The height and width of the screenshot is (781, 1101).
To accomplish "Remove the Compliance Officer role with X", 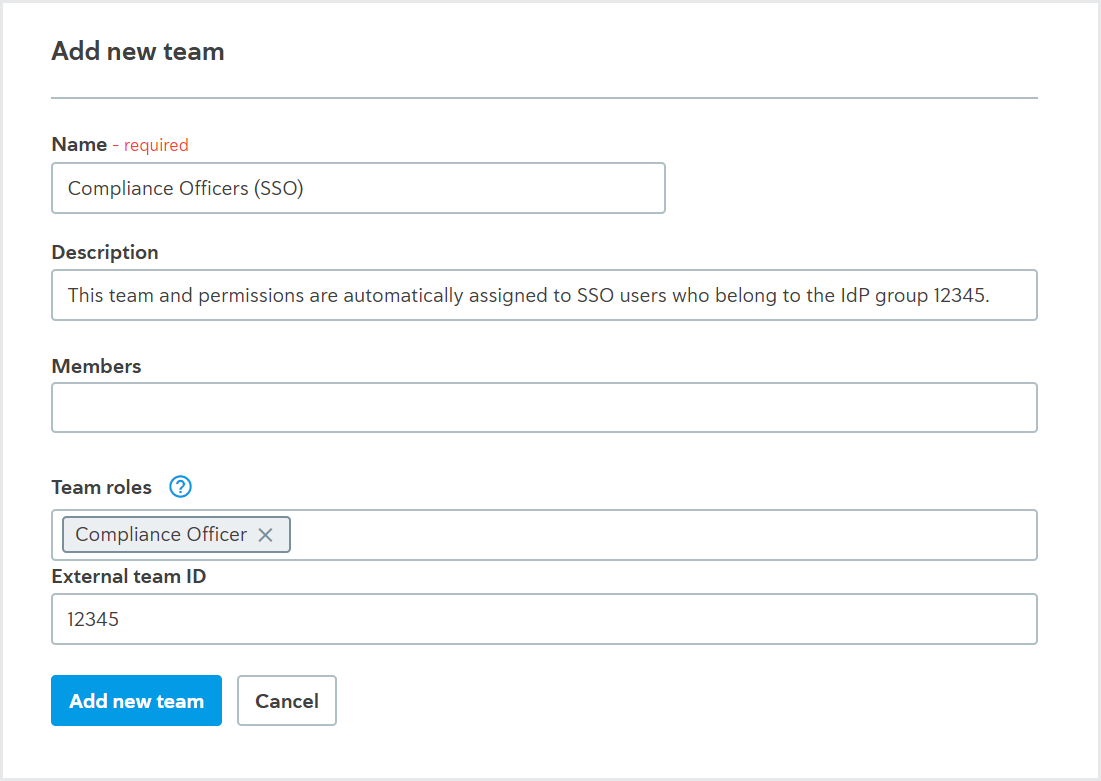I will coord(265,535).
